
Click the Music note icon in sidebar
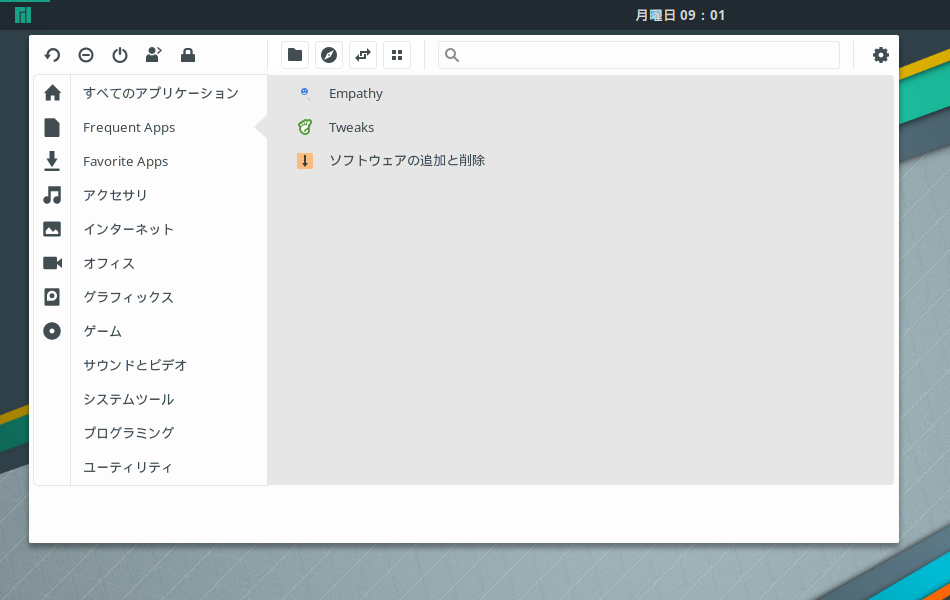(x=52, y=195)
